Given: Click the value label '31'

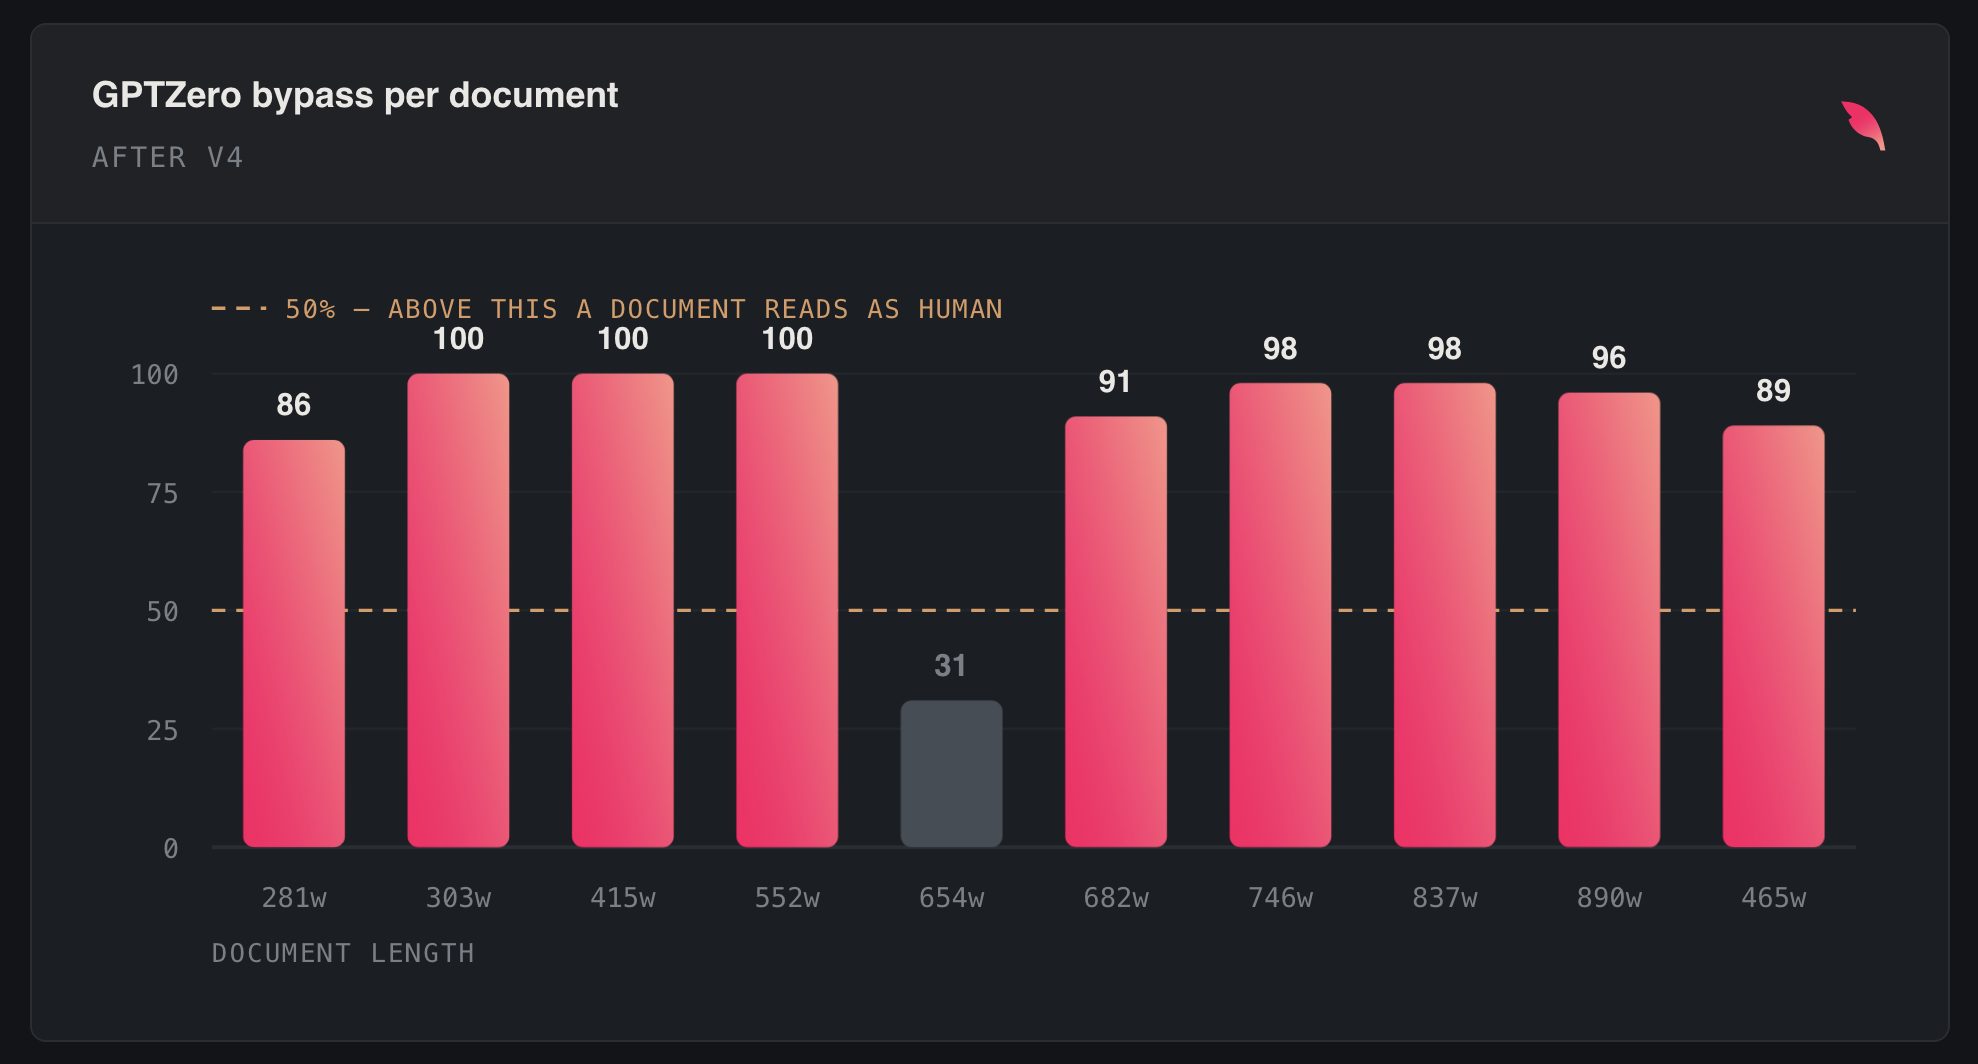Looking at the screenshot, I should point(950,666).
